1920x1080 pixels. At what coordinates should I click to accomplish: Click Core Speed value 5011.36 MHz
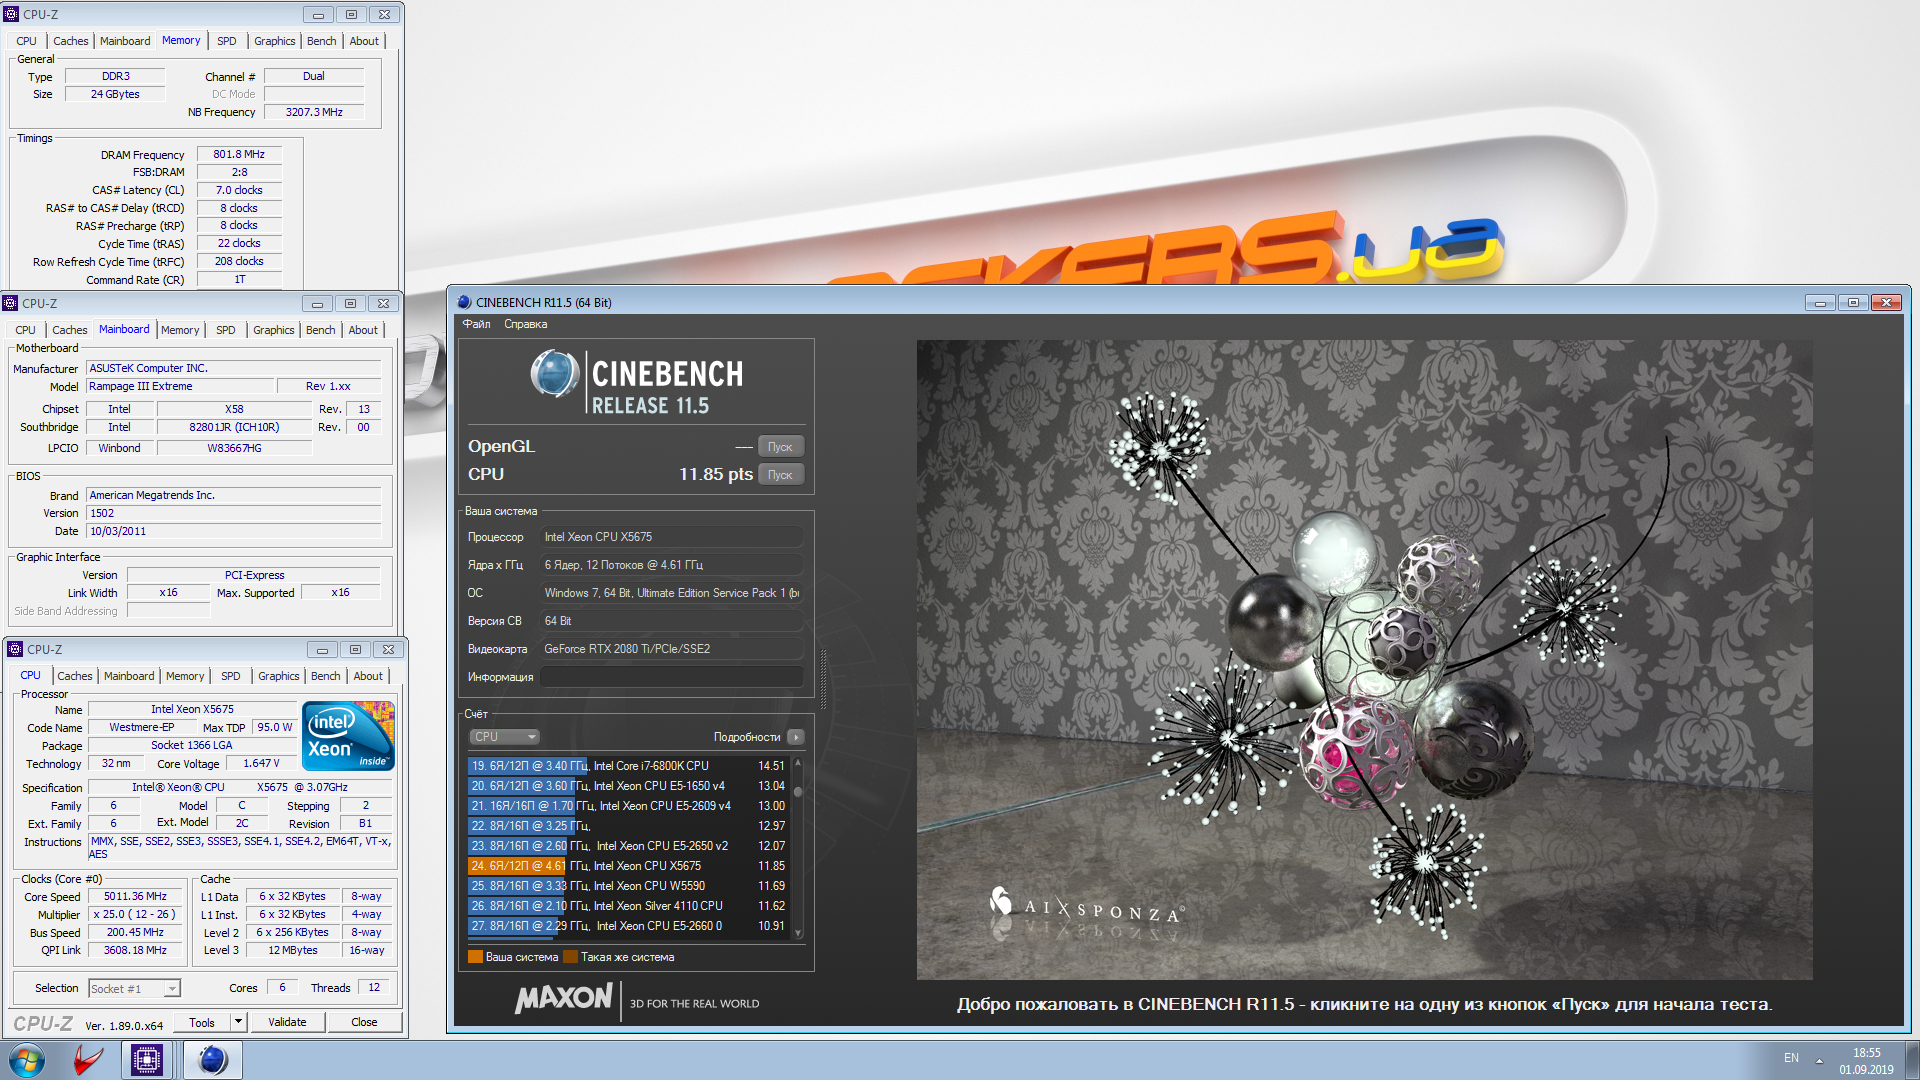click(x=135, y=897)
